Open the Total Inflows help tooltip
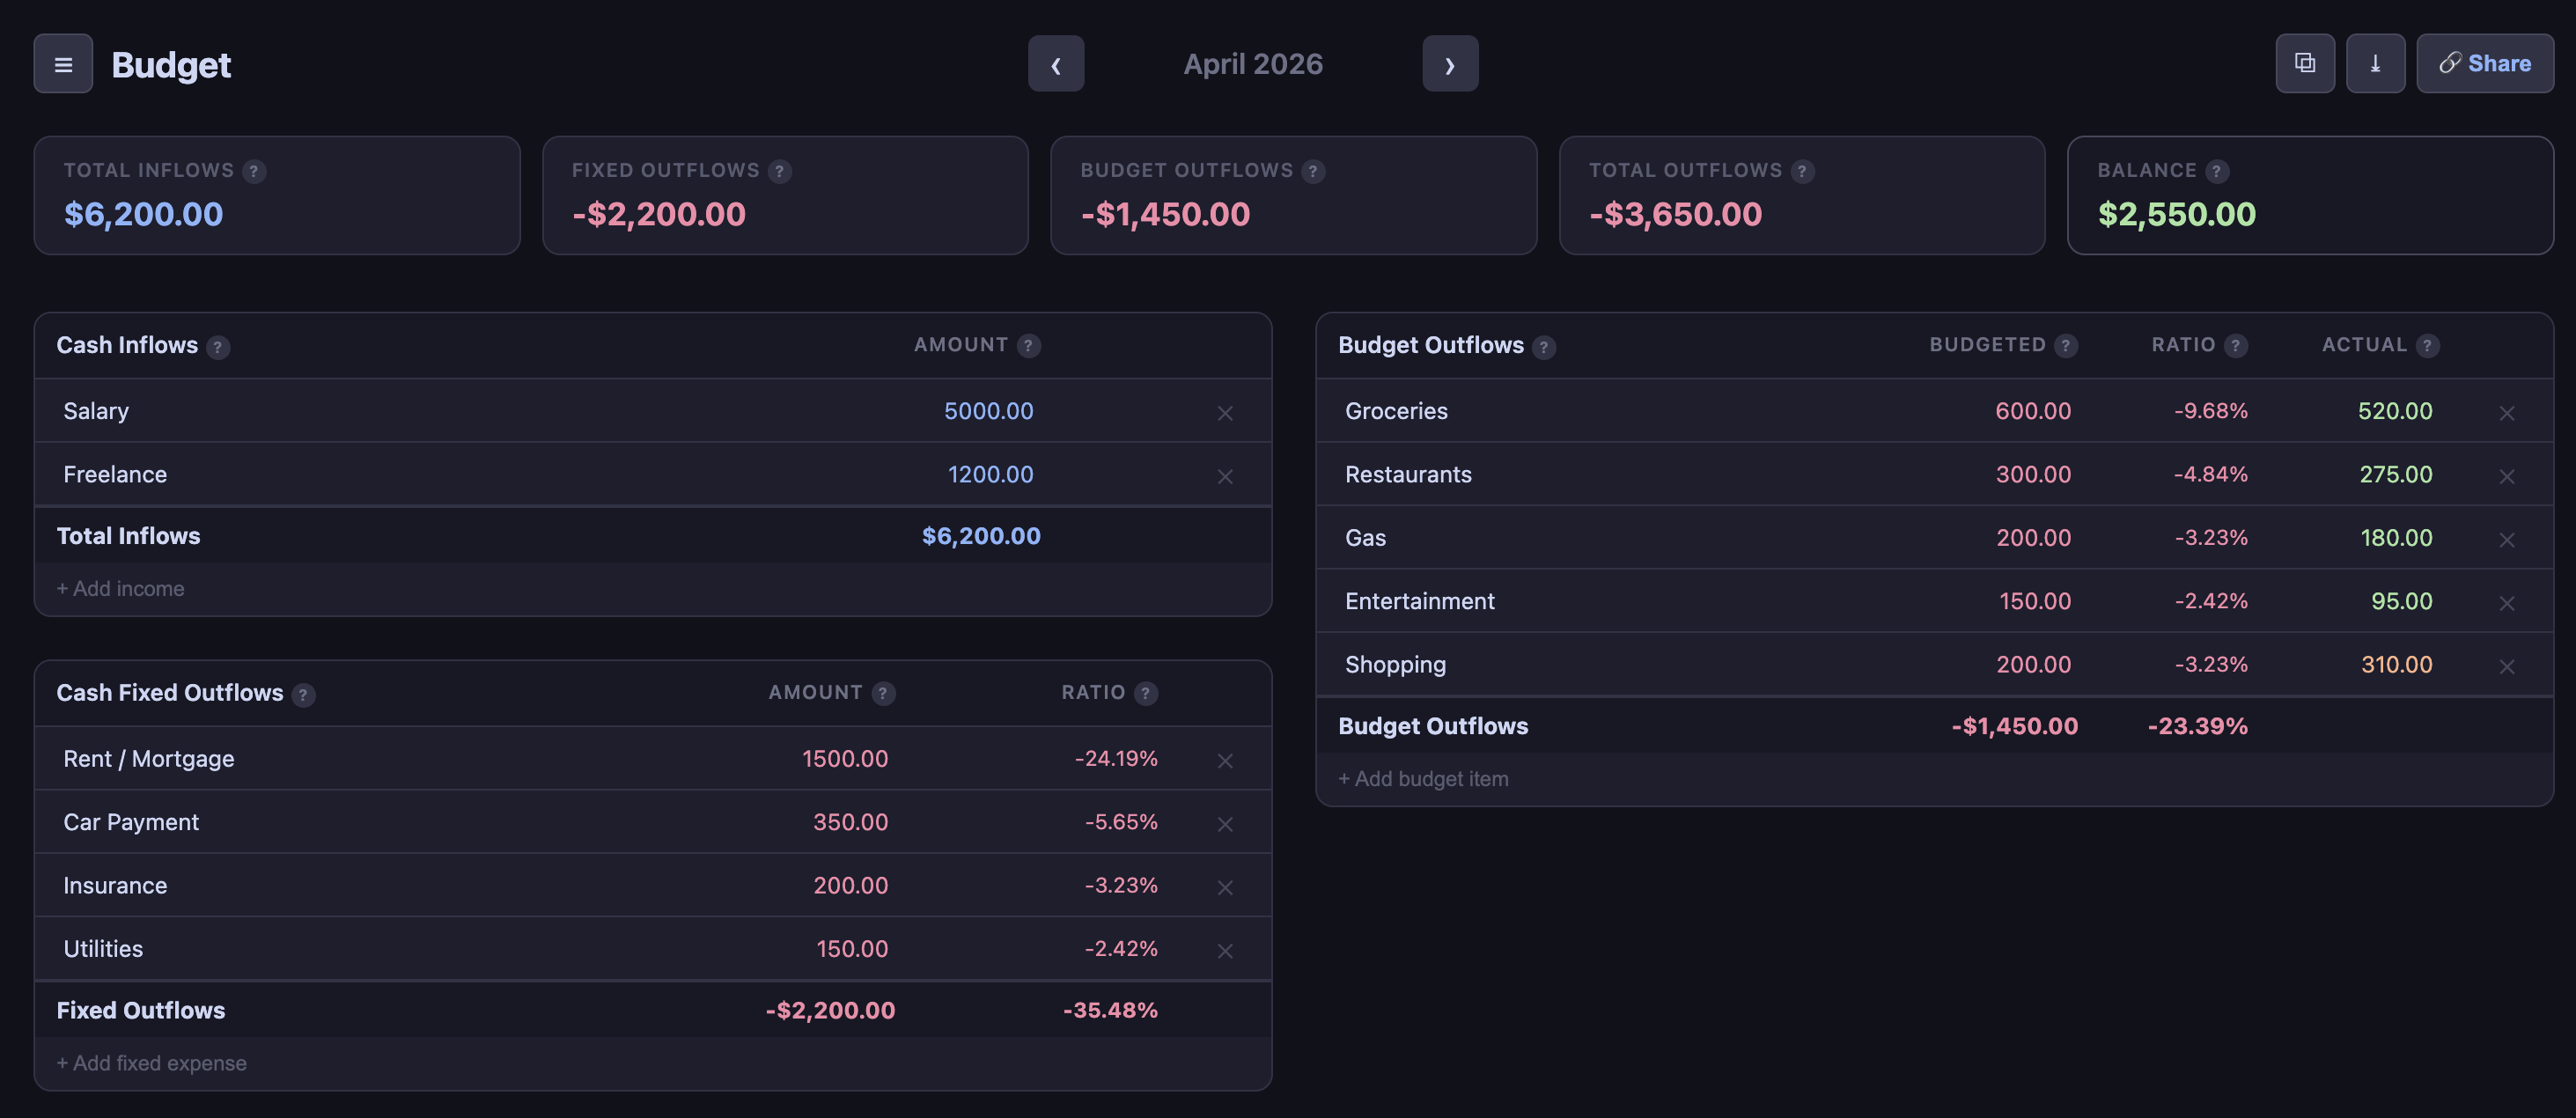Image resolution: width=2576 pixels, height=1118 pixels. tap(255, 171)
